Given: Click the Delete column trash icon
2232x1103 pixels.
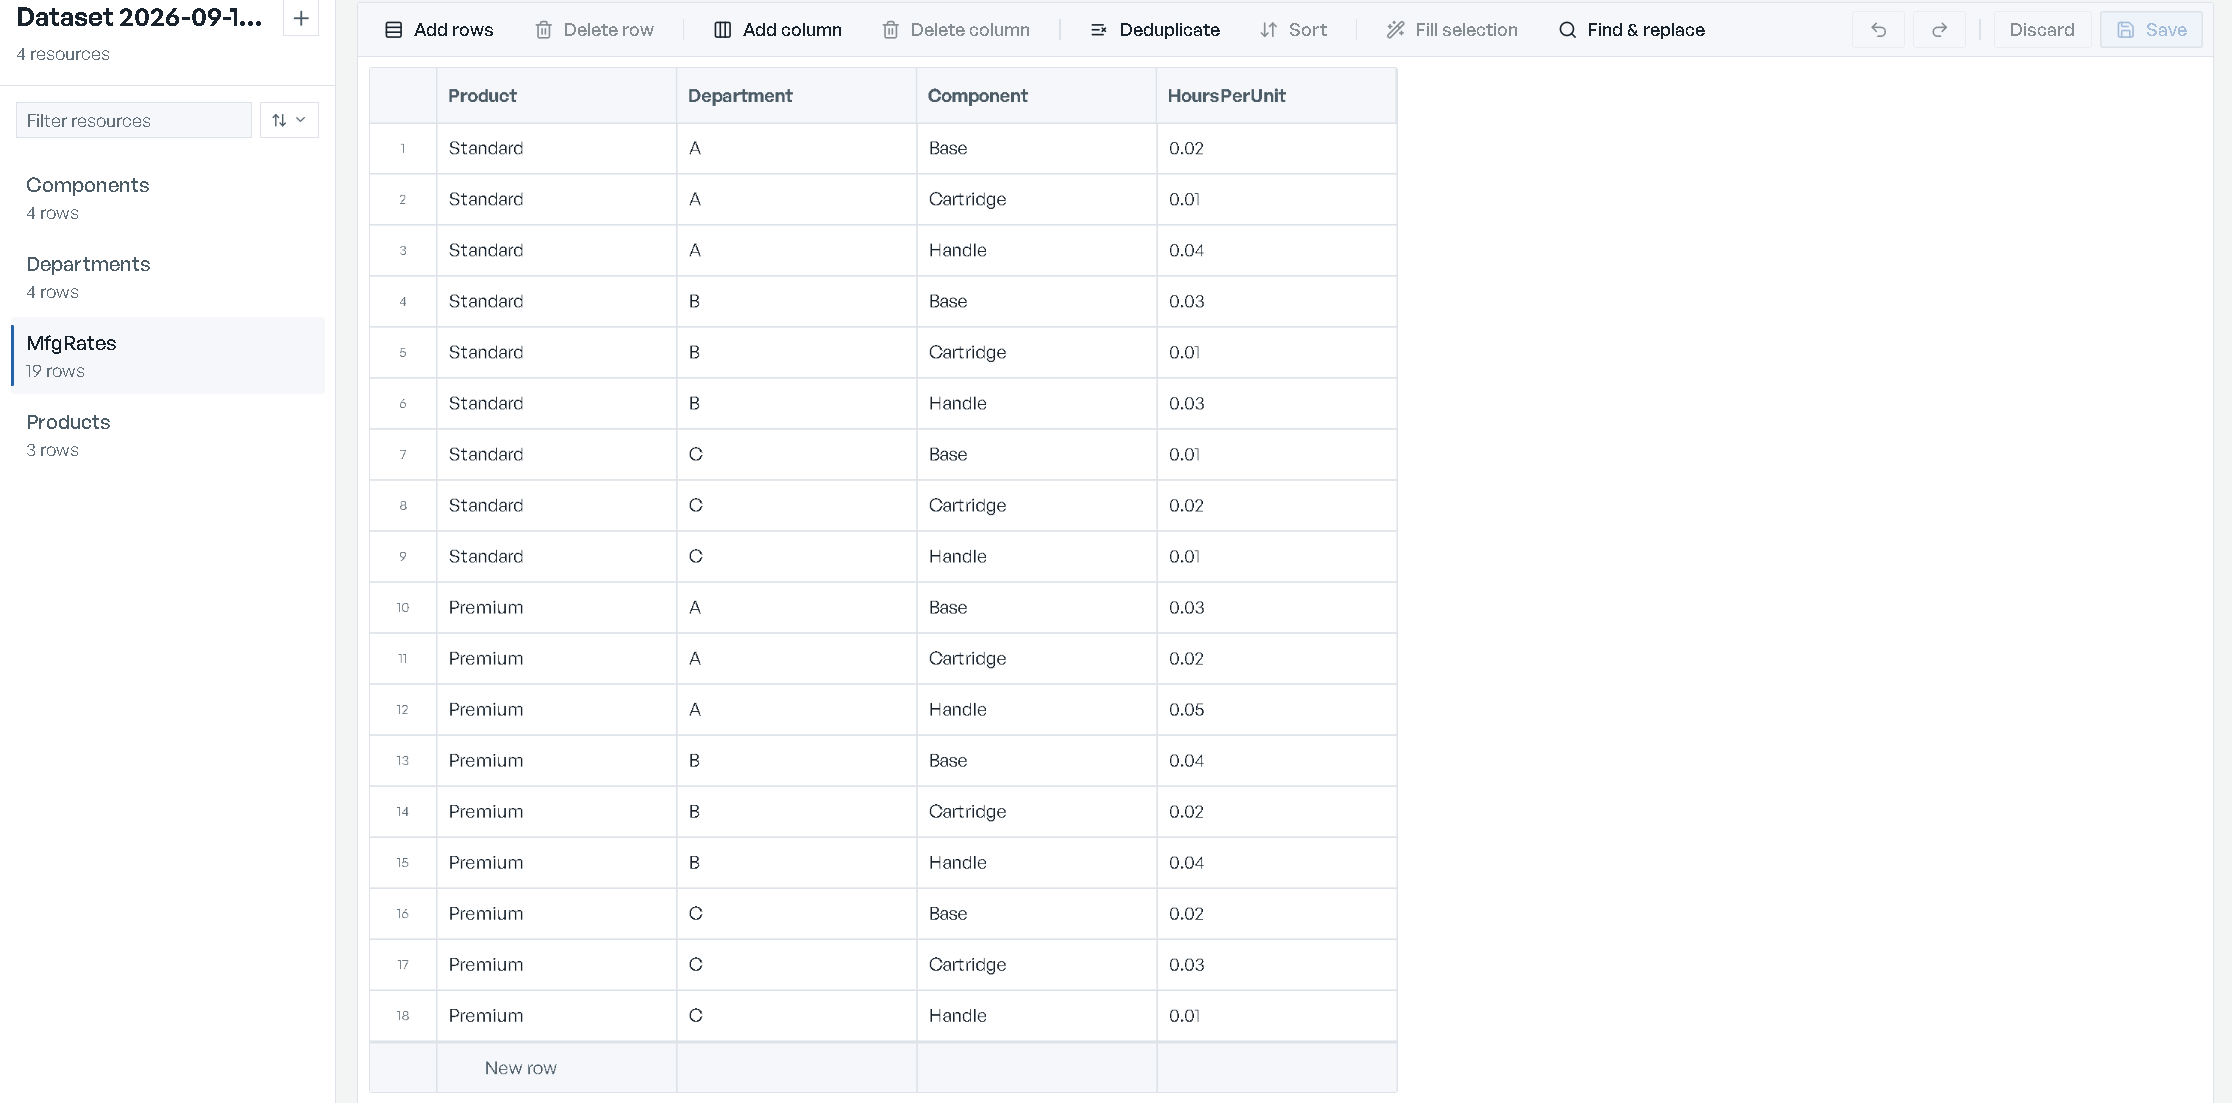Looking at the screenshot, I should (x=890, y=30).
